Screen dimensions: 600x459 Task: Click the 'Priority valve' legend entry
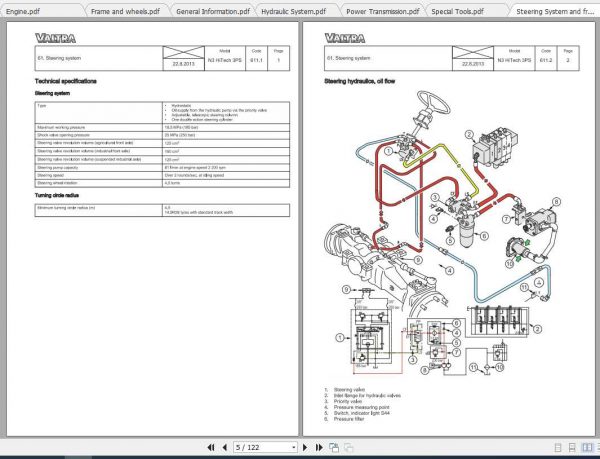(x=347, y=402)
